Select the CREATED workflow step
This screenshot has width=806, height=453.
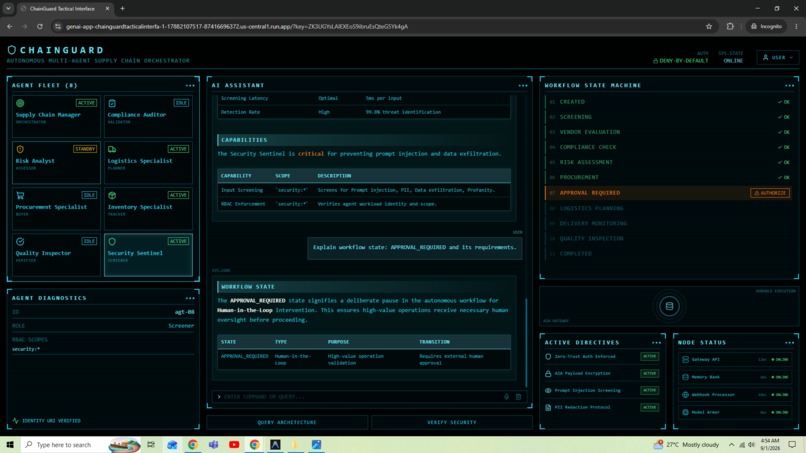coord(668,102)
